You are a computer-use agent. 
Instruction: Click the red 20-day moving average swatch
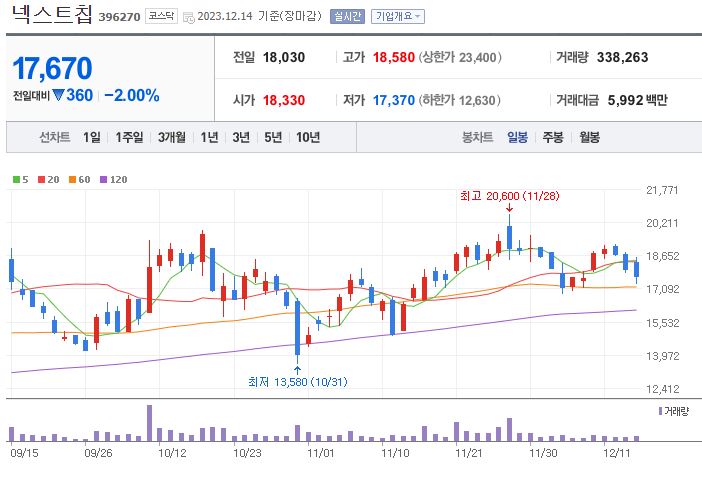point(42,179)
